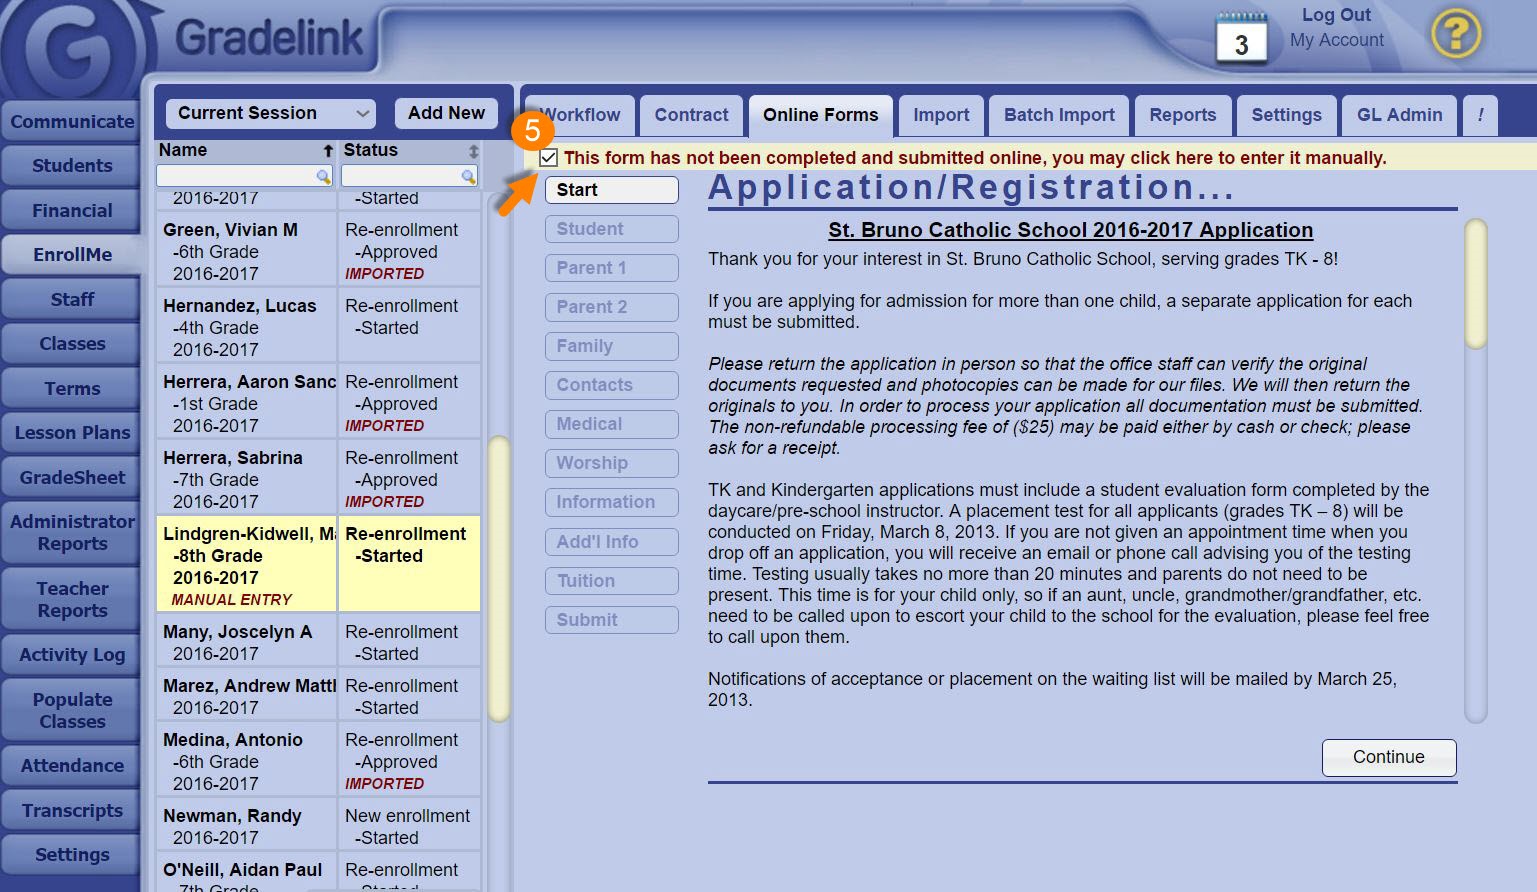Viewport: 1537px width, 892px height.
Task: Select the Medina, Antonio row
Action: pos(318,760)
